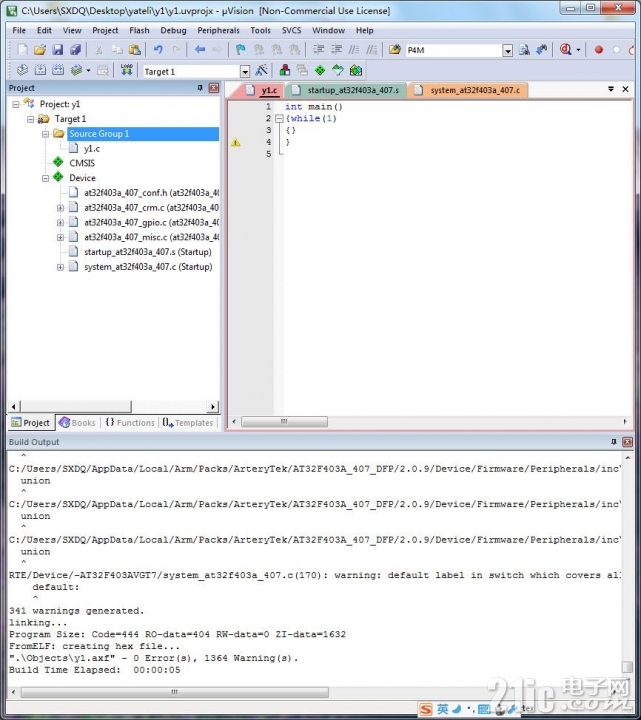The height and width of the screenshot is (720, 641).
Task: Select startup_at32f403a_407.s (Startup) file
Action: [x=147, y=252]
